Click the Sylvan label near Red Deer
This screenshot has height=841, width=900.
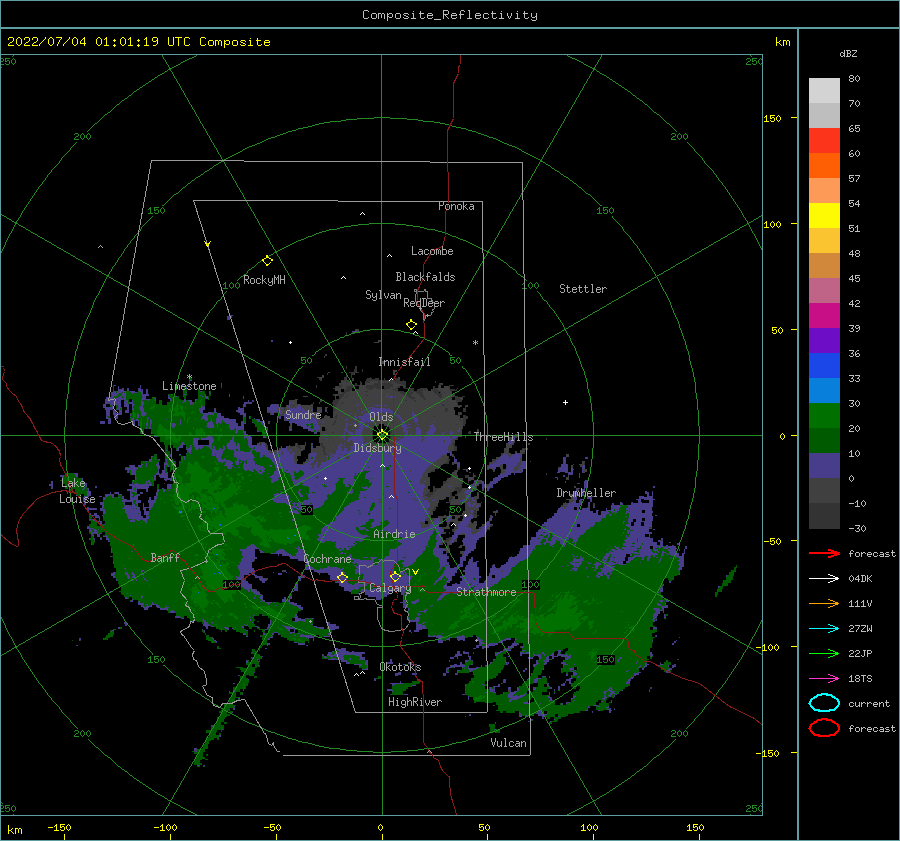pyautogui.click(x=383, y=295)
